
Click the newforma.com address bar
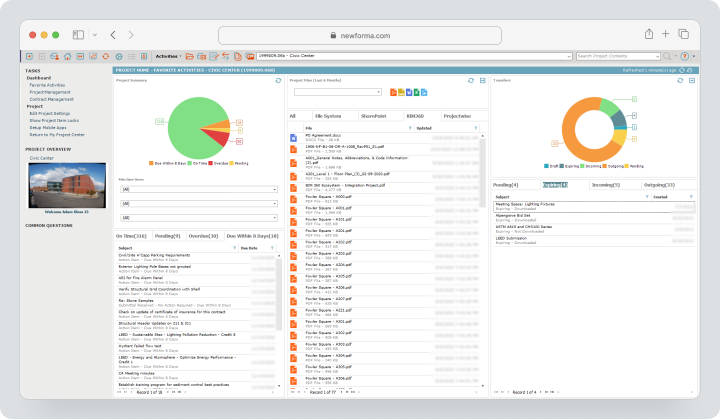(x=360, y=35)
